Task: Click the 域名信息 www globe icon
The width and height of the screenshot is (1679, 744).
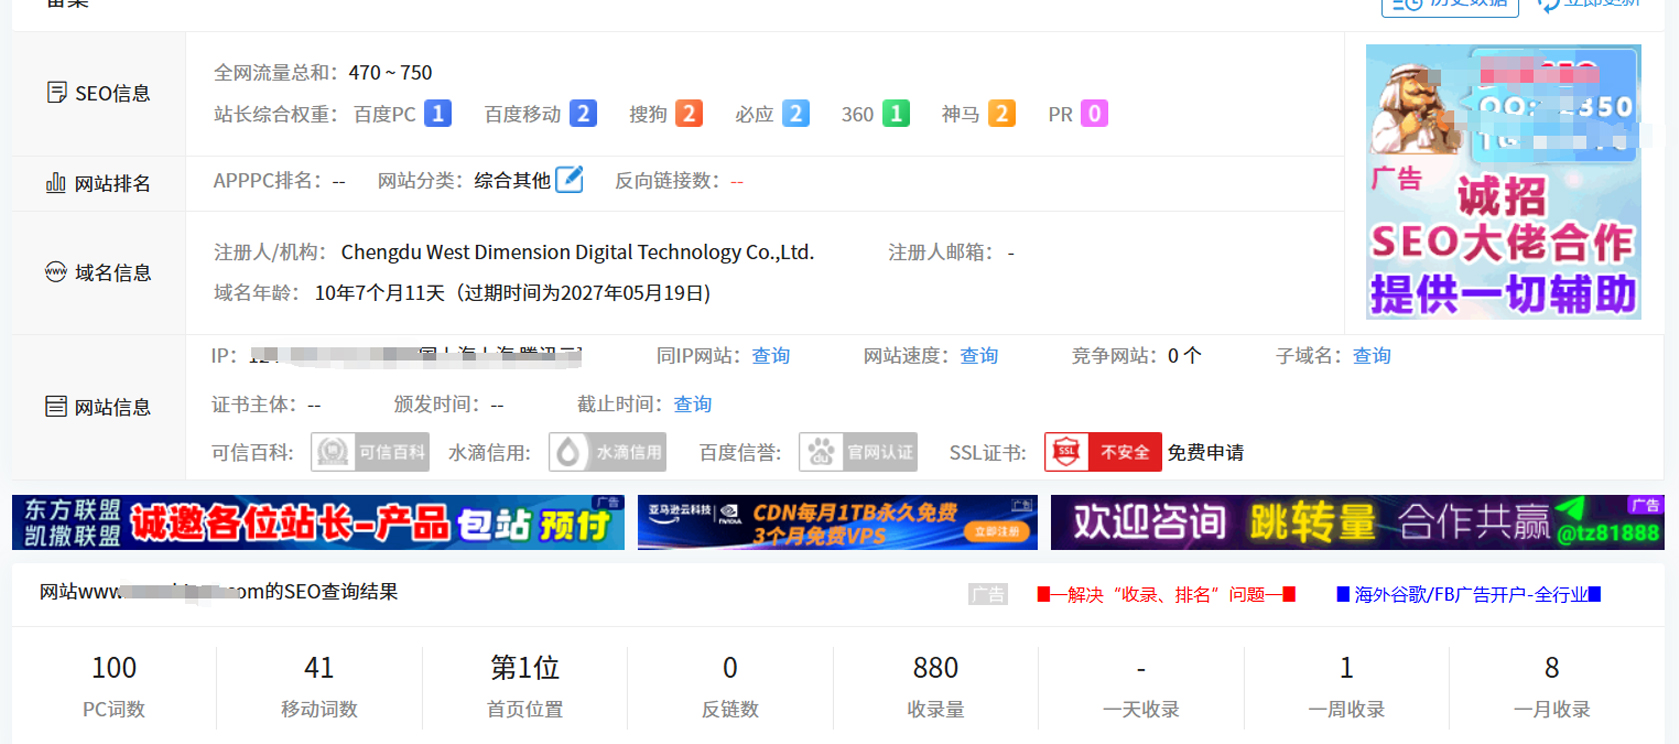Action: coord(56,272)
